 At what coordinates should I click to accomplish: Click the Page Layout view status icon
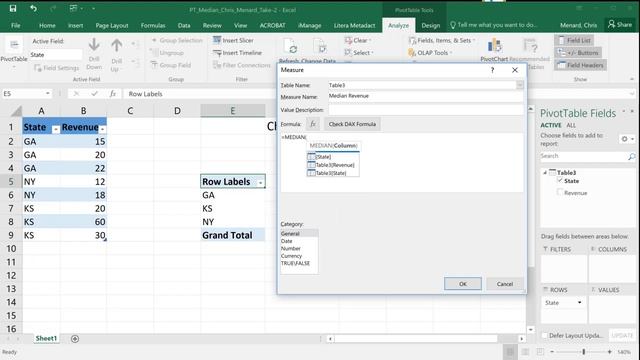pyautogui.click(x=525, y=352)
